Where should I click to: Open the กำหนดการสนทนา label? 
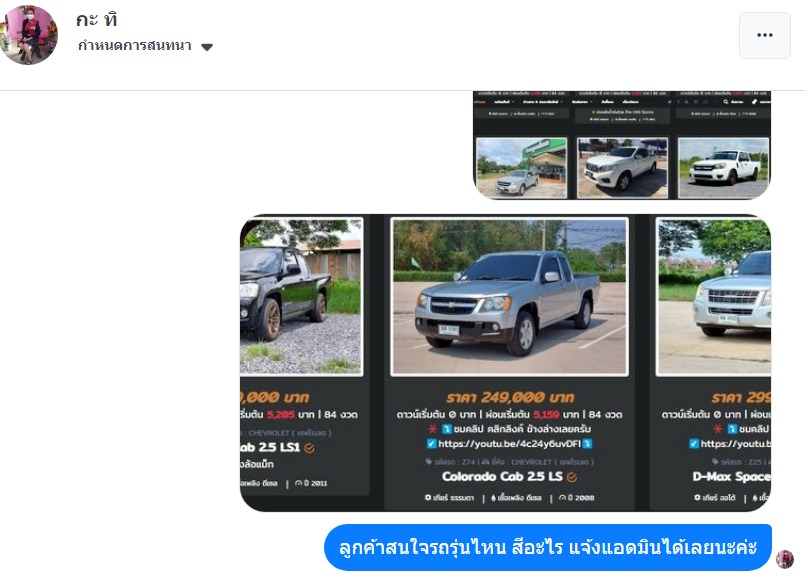coord(135,46)
